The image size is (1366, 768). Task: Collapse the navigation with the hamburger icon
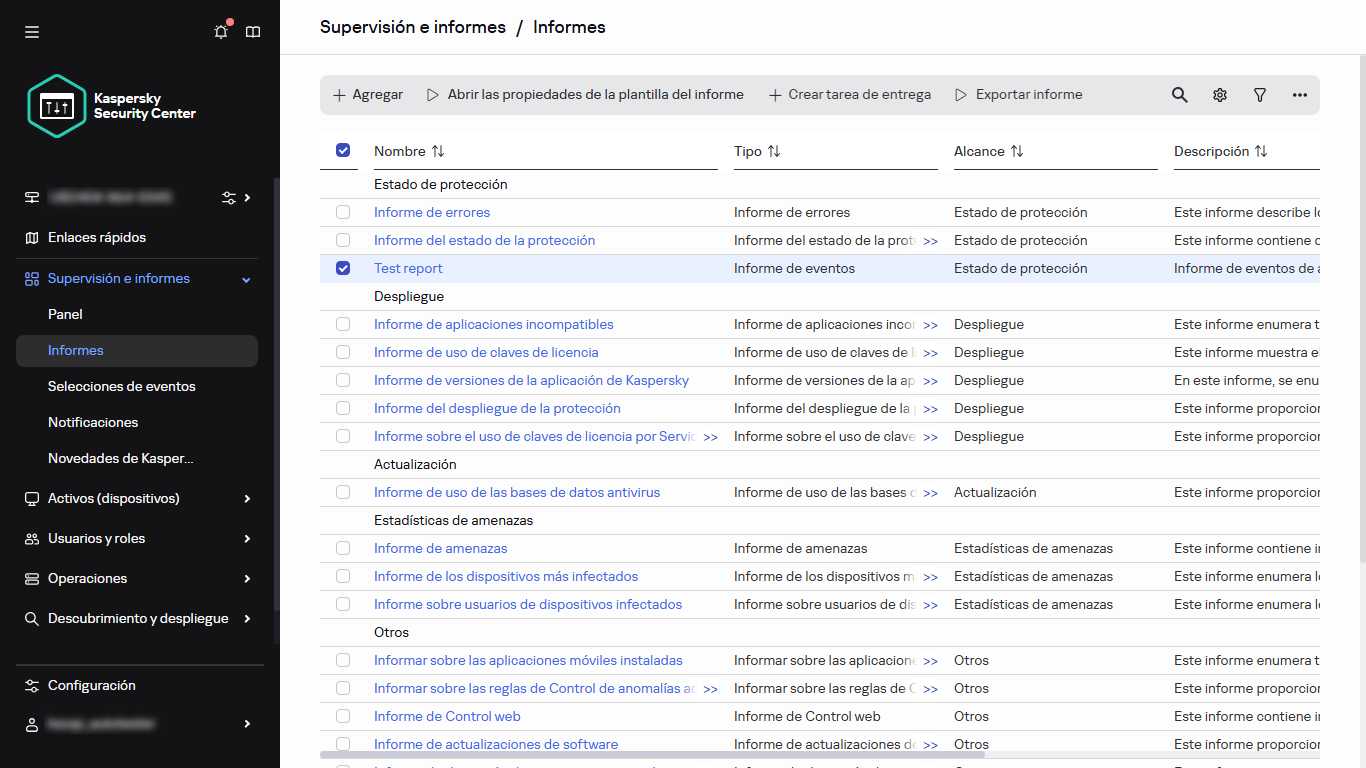[x=31, y=31]
